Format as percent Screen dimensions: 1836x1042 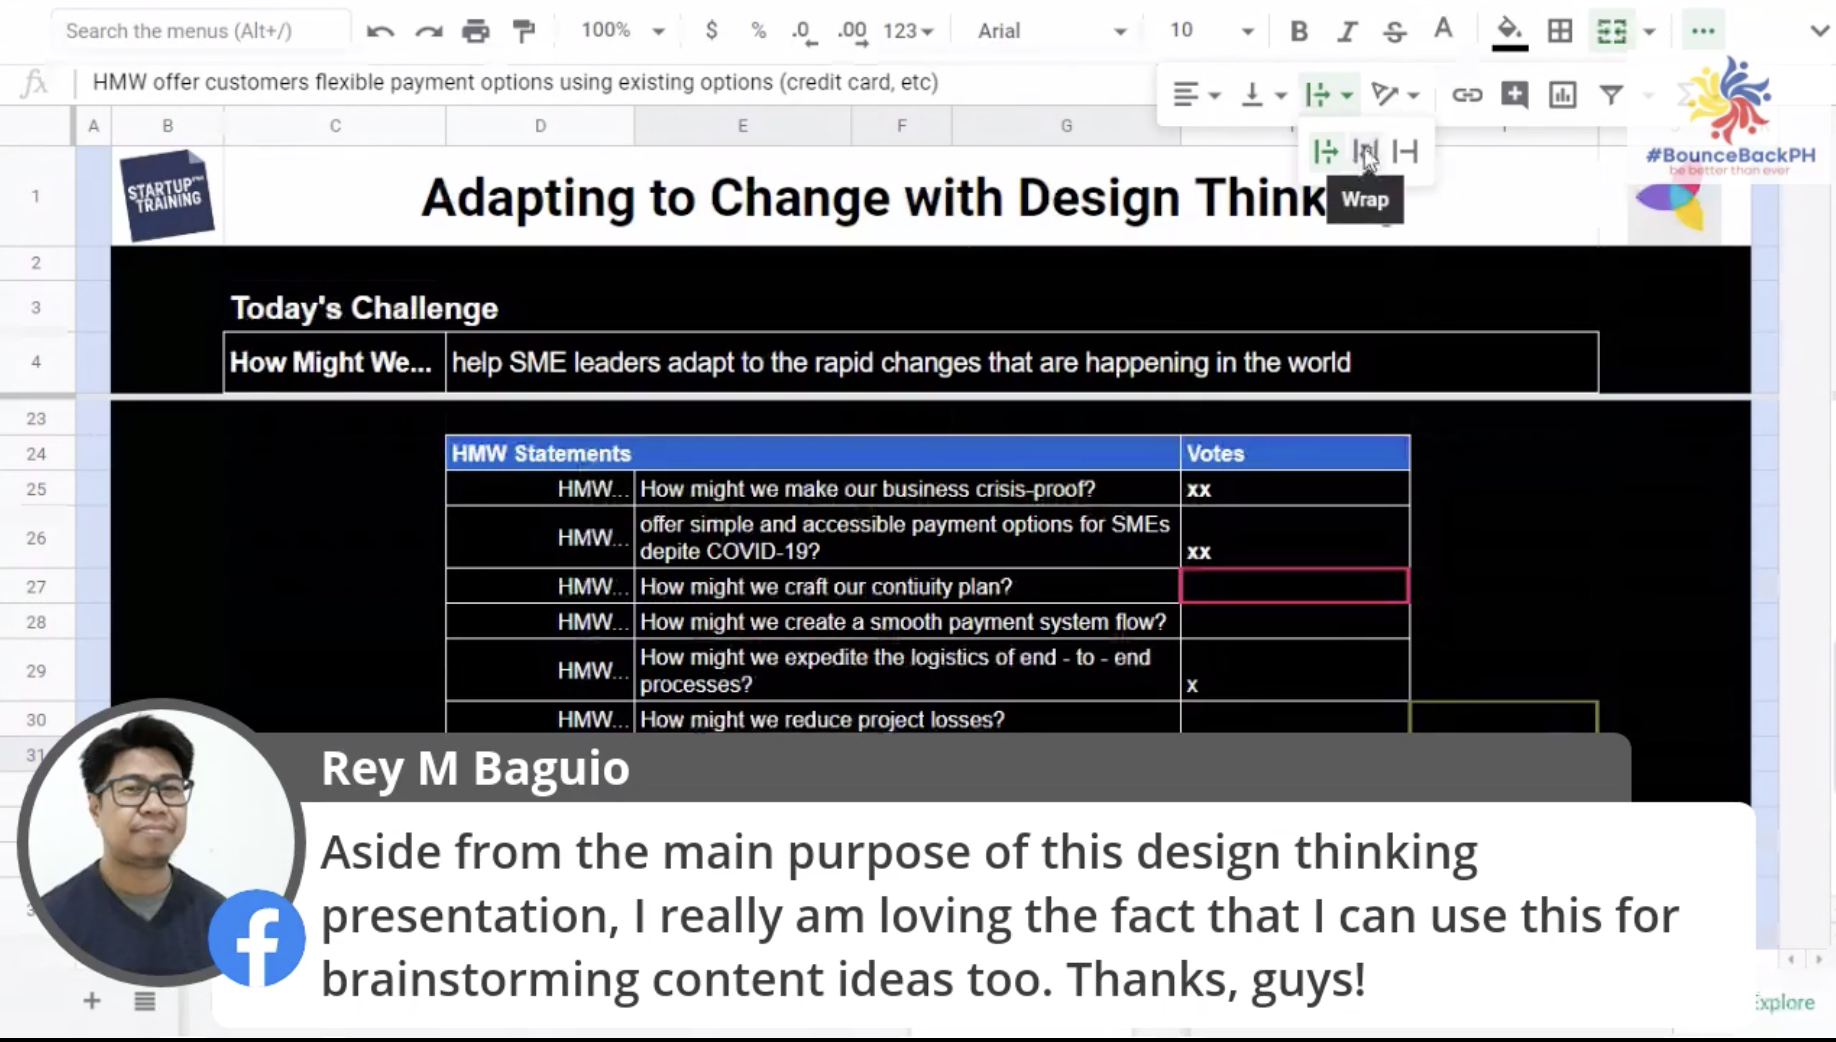click(758, 30)
